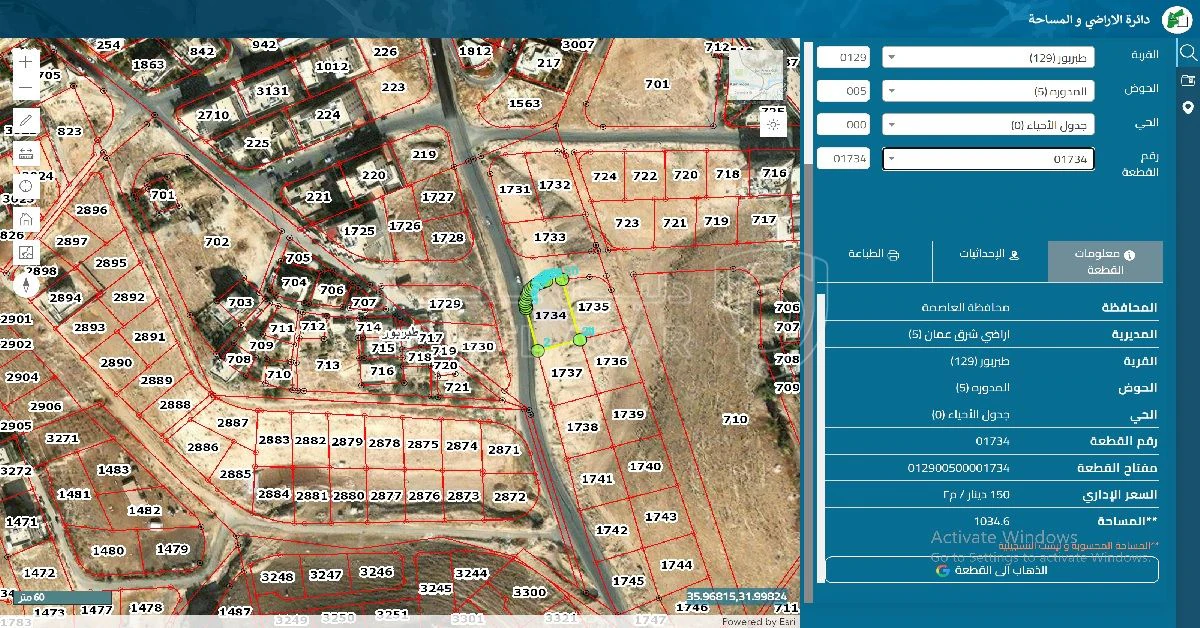
Task: Click the side panel vertical scrollbar
Action: pyautogui.click(x=809, y=320)
